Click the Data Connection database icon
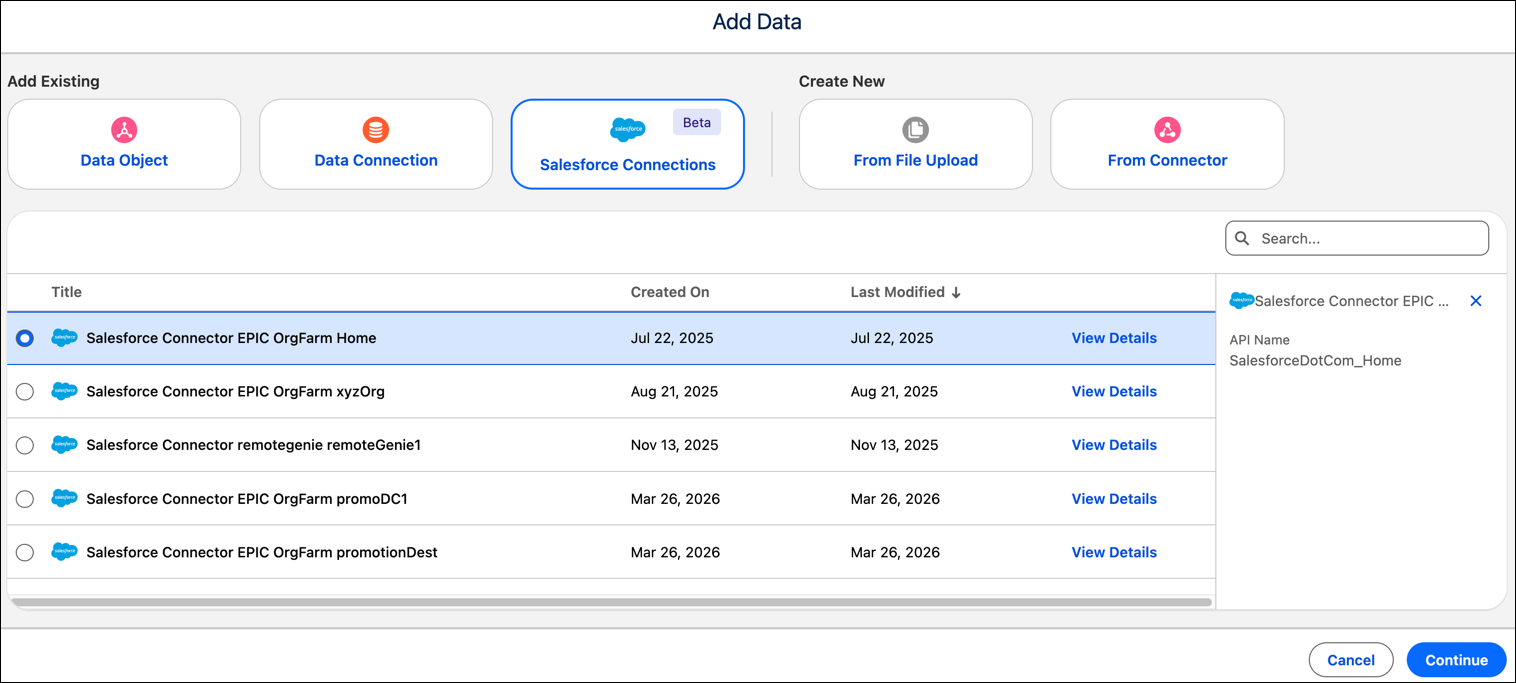Screen dimensions: 1516x683 pyautogui.click(x=376, y=130)
